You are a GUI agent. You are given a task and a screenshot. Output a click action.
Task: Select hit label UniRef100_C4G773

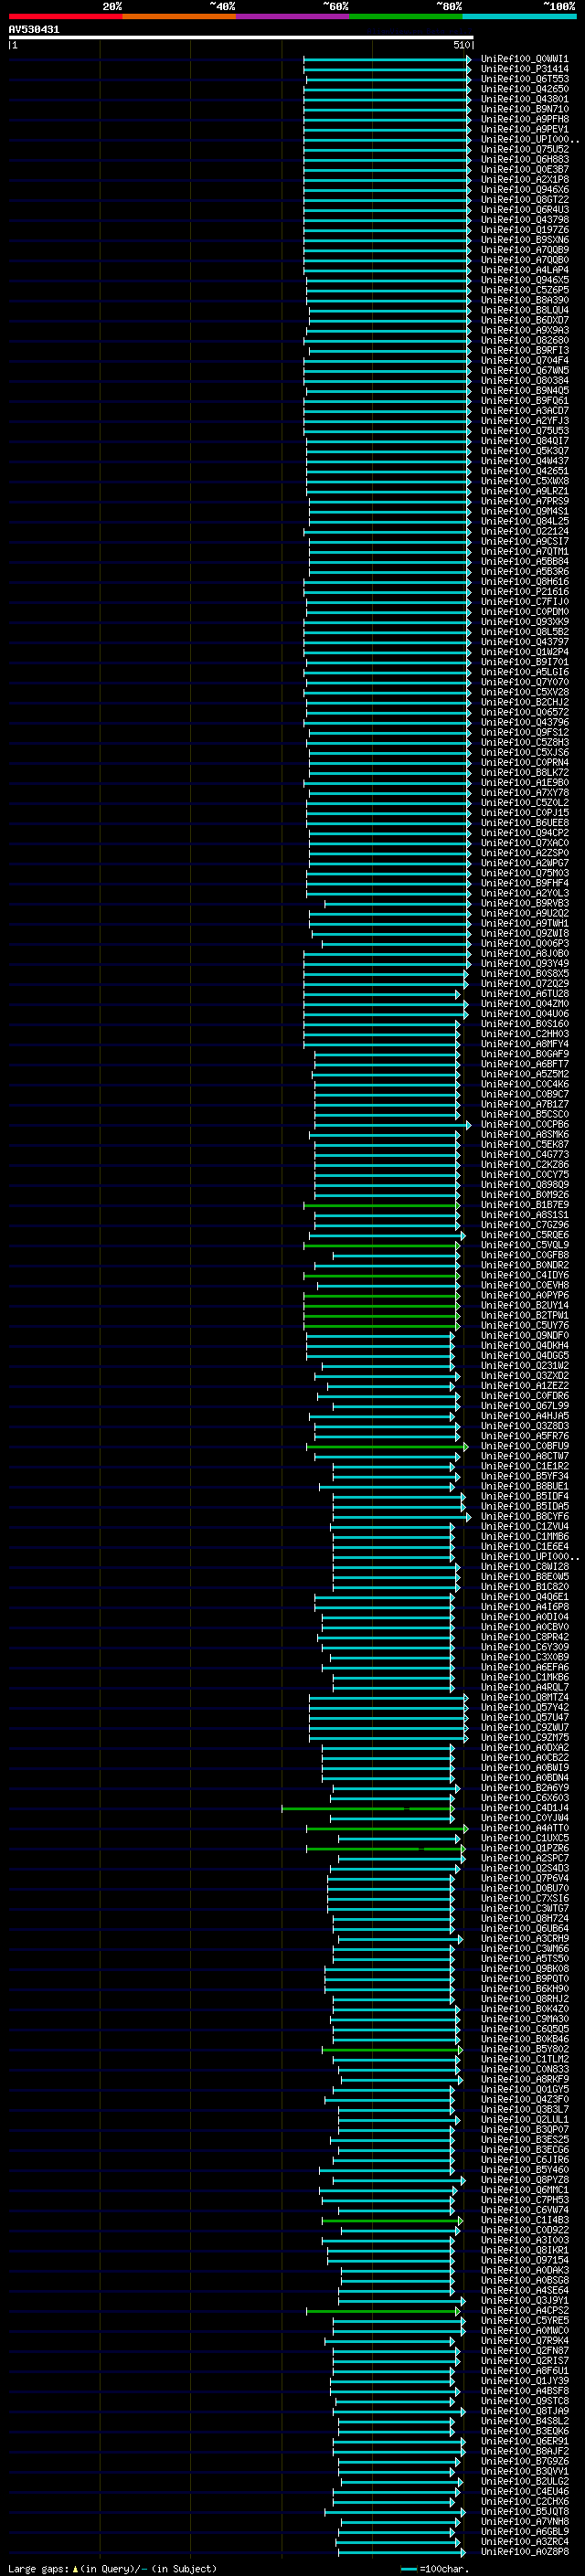coord(525,1155)
